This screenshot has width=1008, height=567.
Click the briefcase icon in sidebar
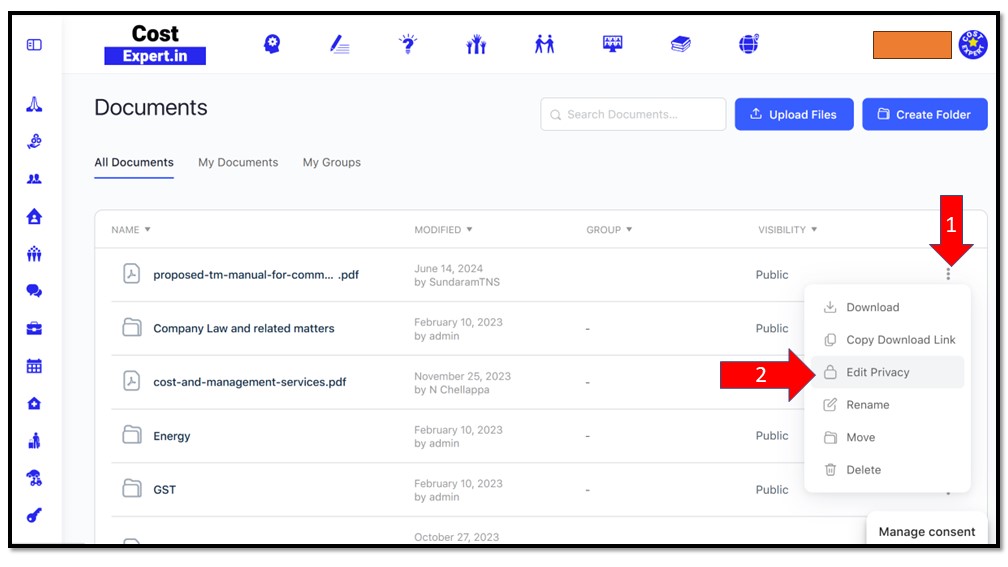click(34, 328)
